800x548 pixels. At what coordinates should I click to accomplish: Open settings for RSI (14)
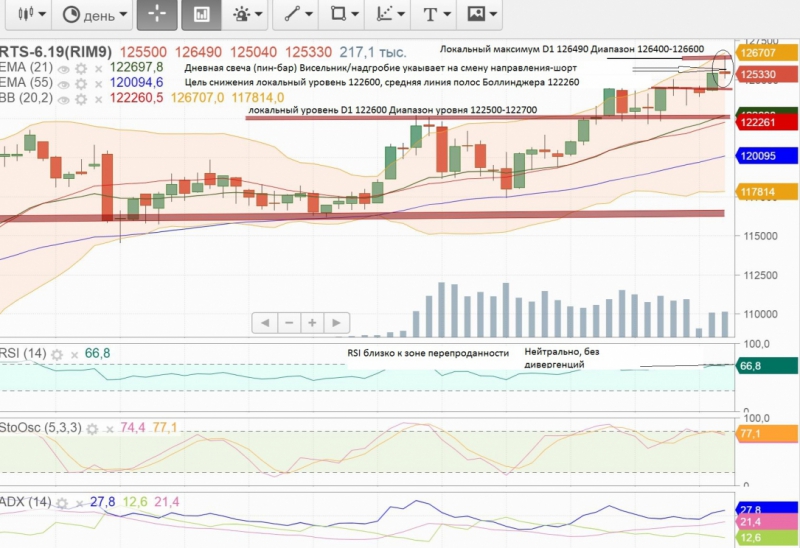tap(57, 355)
